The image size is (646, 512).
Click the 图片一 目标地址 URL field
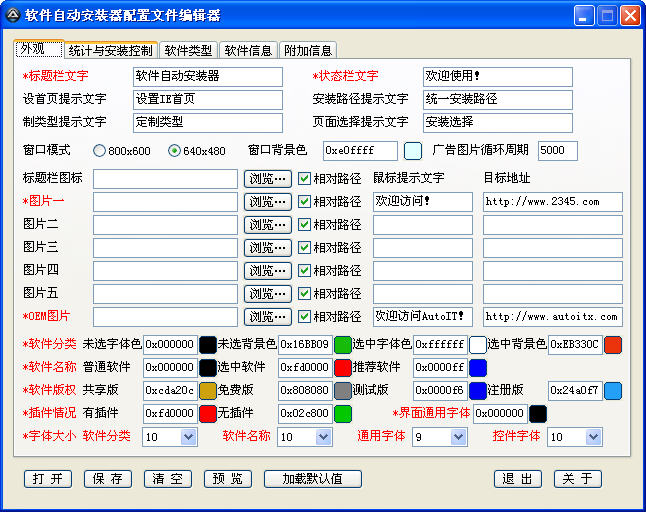click(552, 202)
